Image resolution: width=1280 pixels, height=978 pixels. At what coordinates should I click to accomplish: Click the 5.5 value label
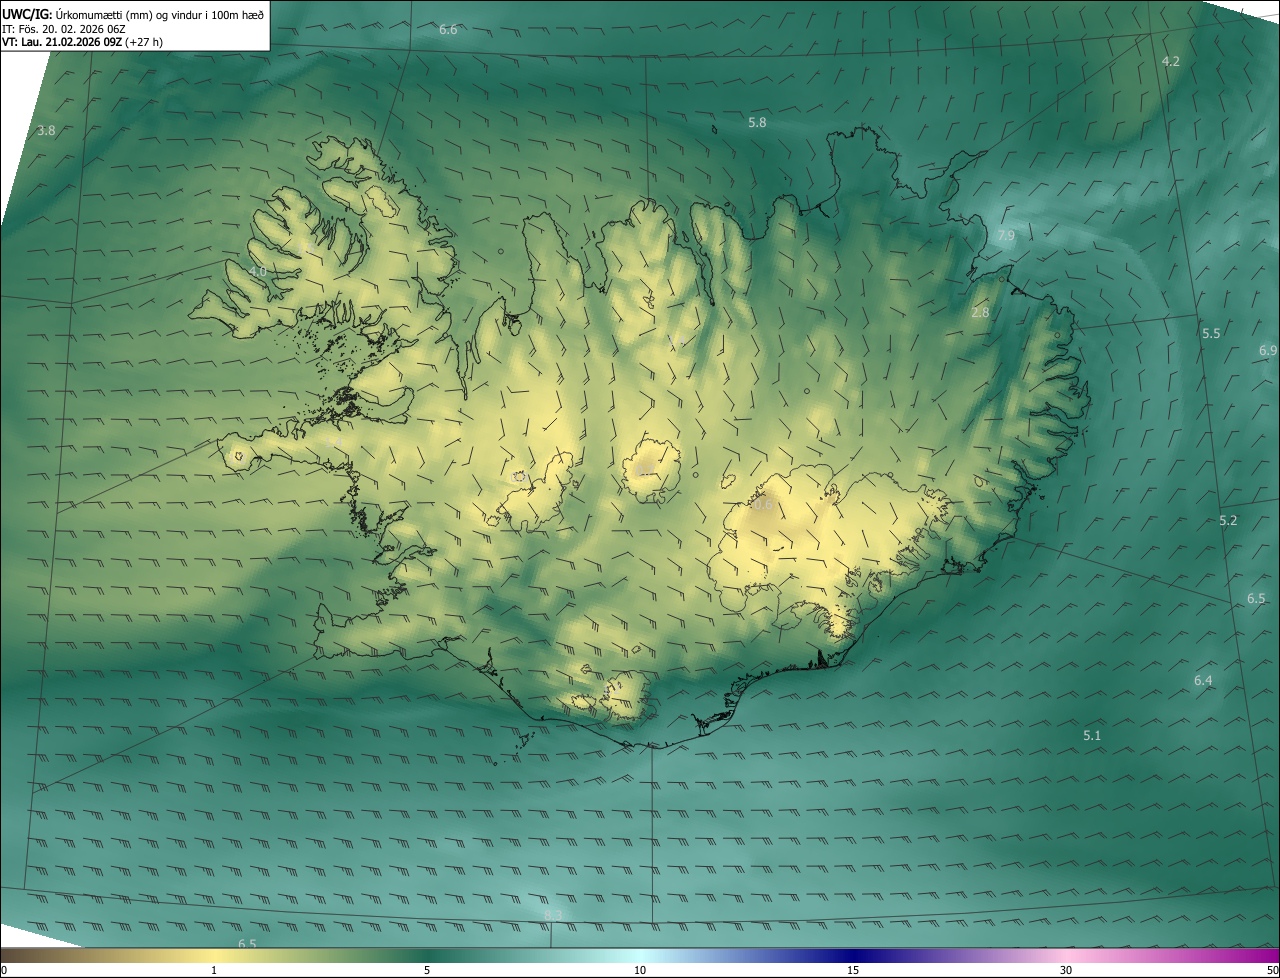(x=1211, y=333)
